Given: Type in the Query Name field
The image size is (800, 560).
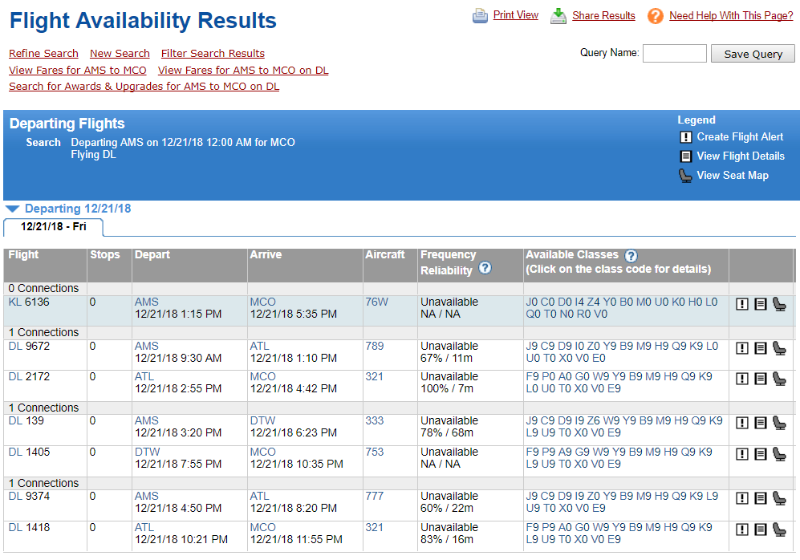Looking at the screenshot, I should [674, 54].
